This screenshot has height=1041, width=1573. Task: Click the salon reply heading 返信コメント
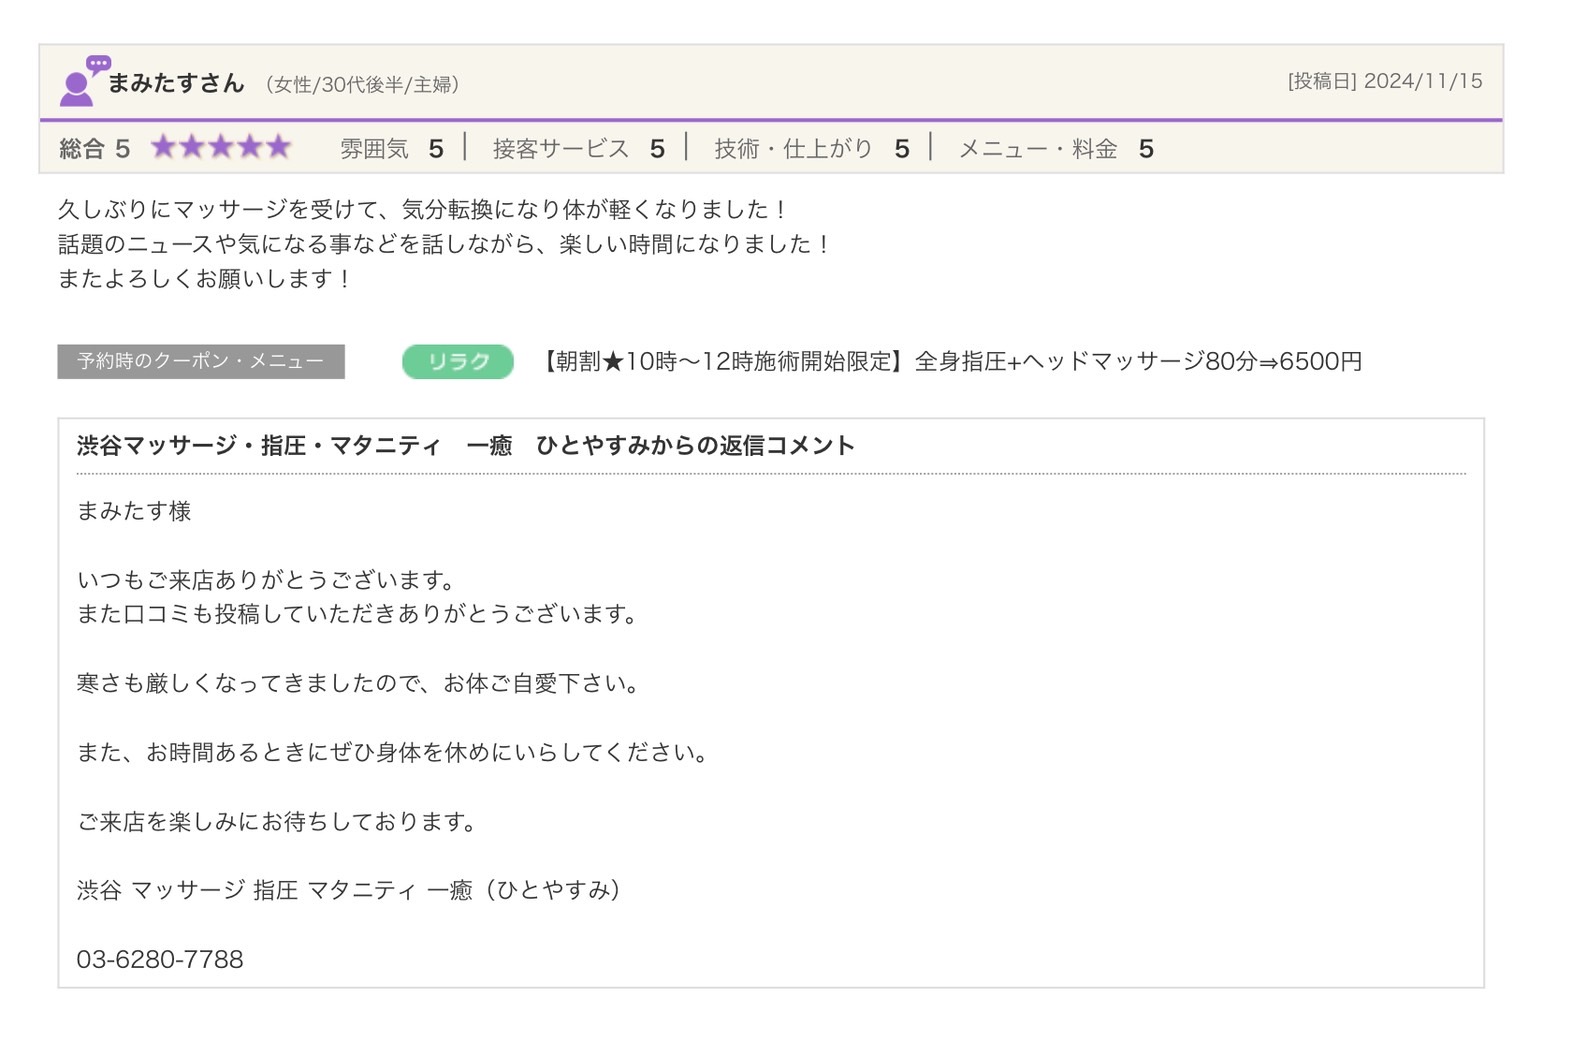click(466, 446)
